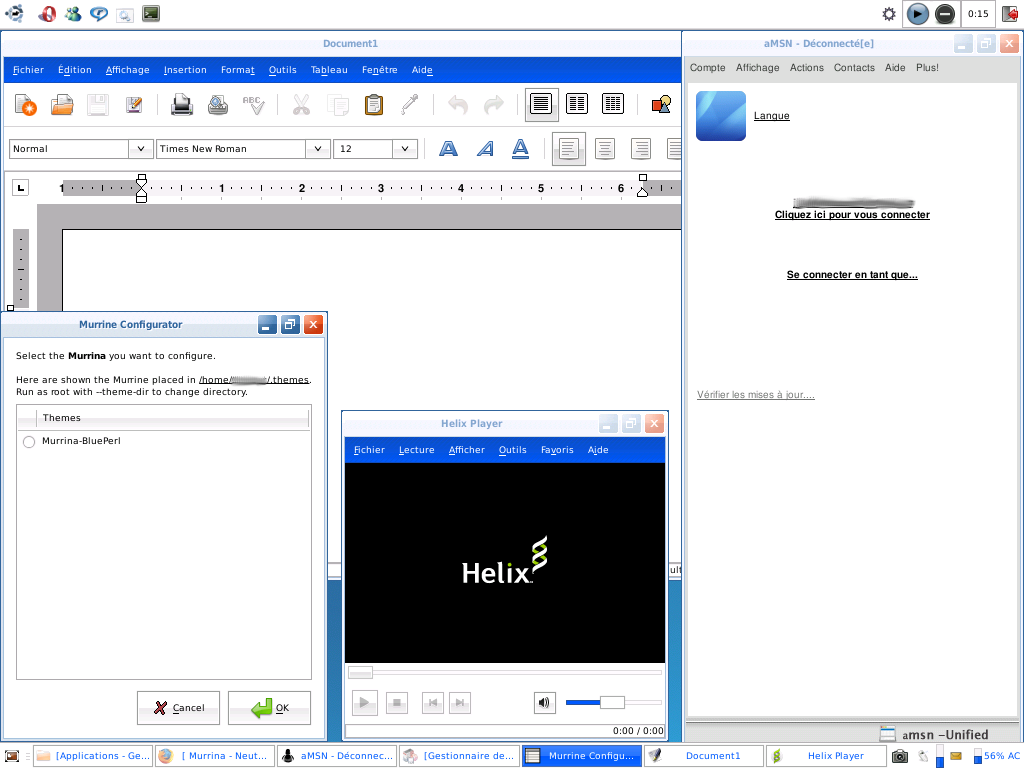Redo the action in Document1
The image size is (1024, 768).
click(494, 104)
